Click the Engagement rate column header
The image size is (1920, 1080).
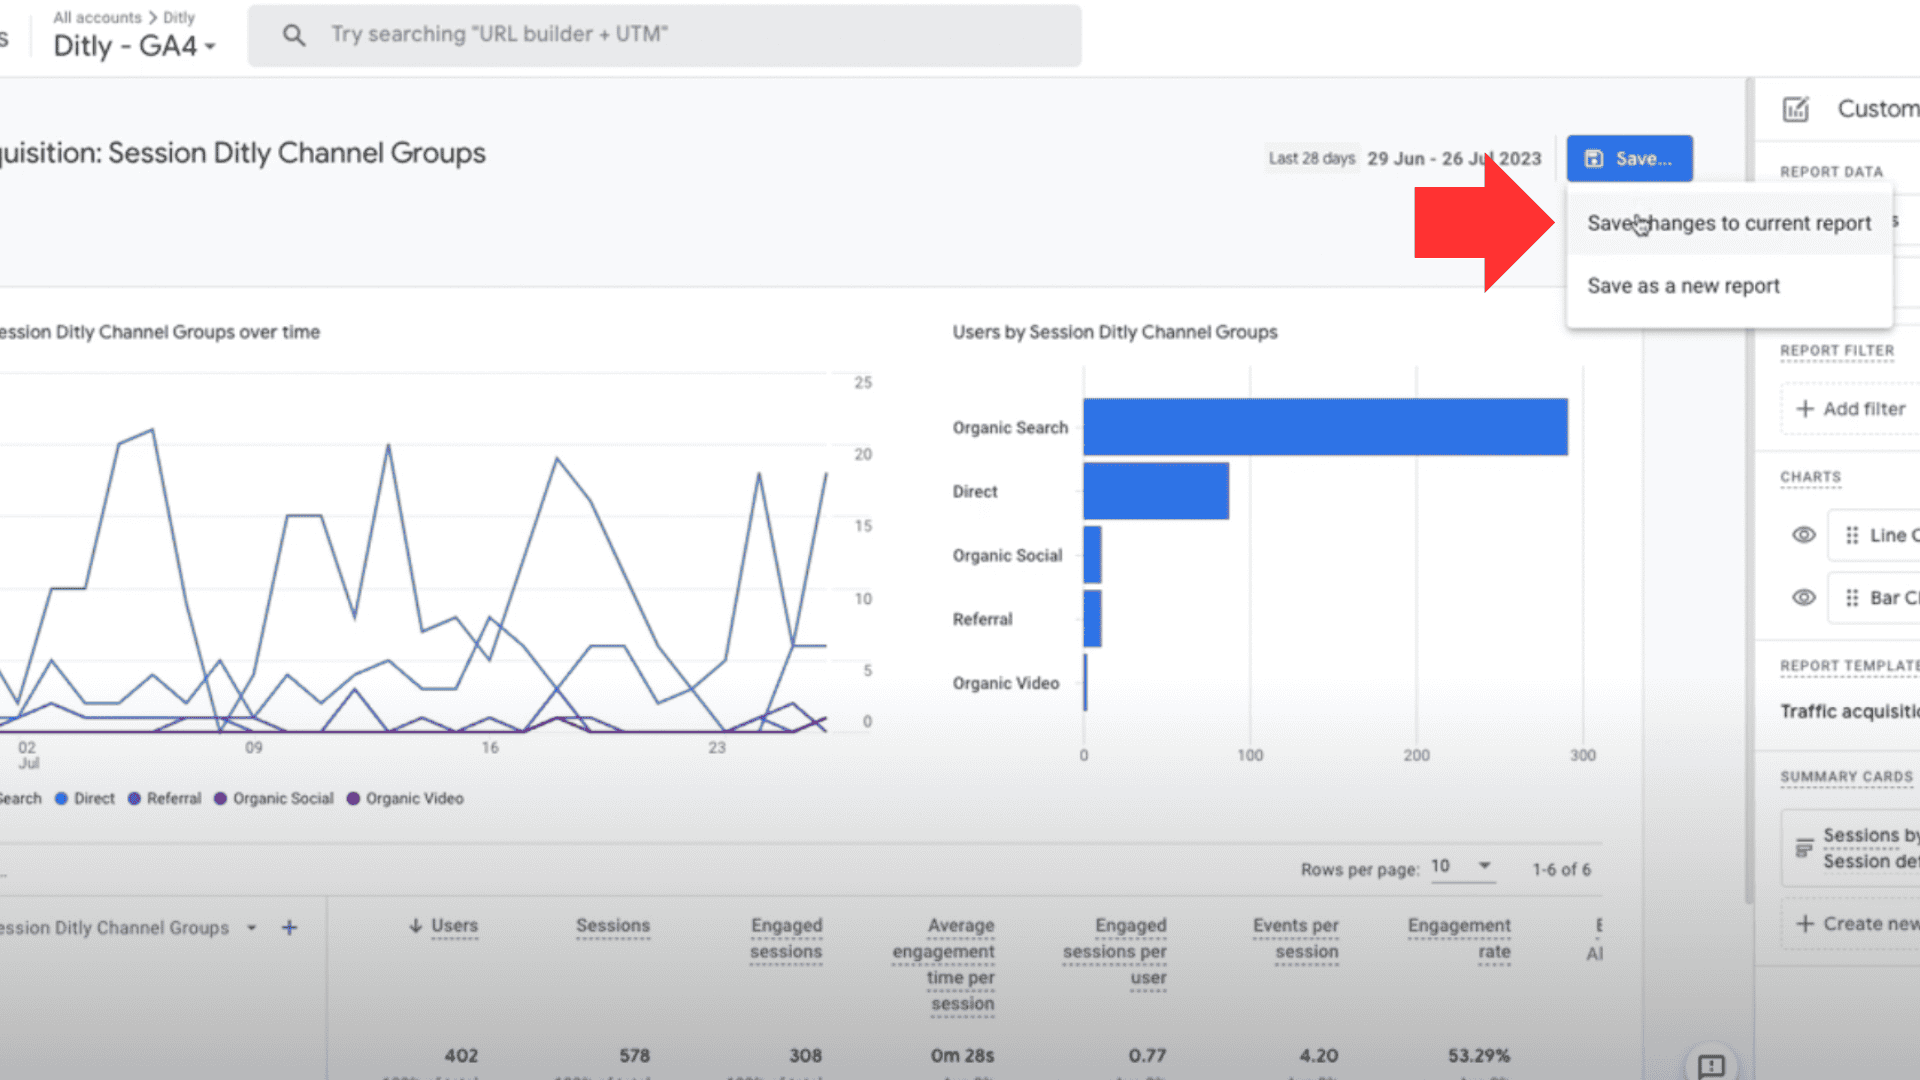(1459, 939)
